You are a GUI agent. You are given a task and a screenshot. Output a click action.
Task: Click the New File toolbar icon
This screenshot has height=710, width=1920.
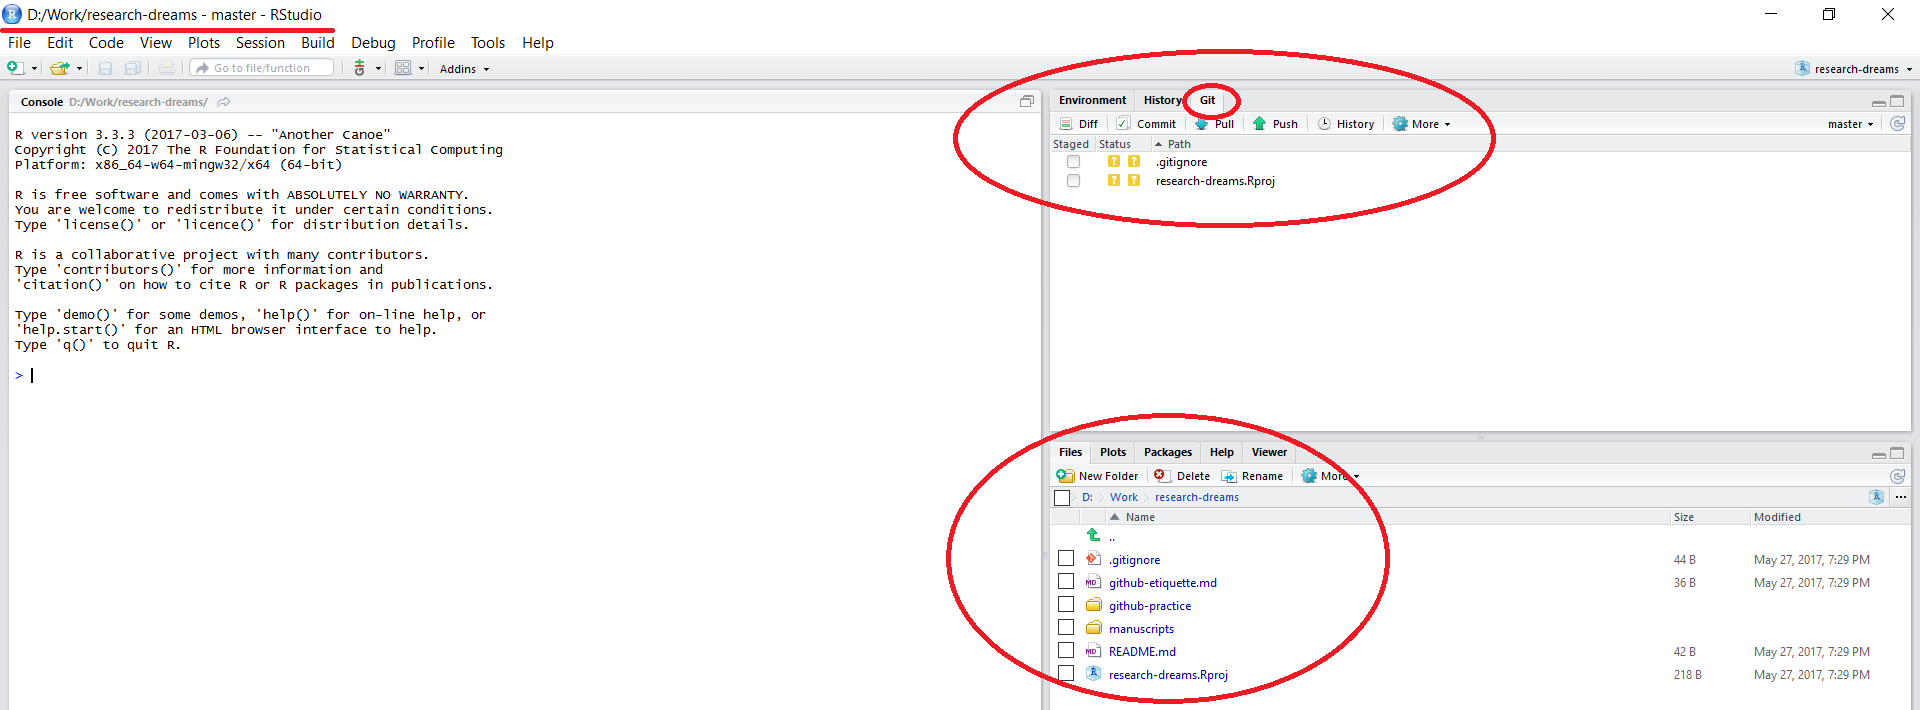tap(15, 68)
